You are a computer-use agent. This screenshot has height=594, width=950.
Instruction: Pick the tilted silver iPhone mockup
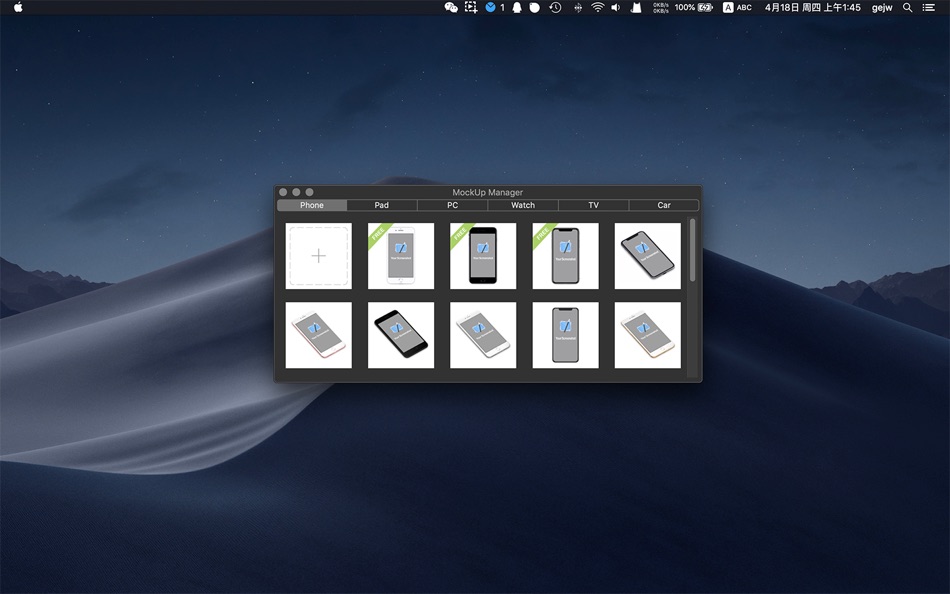pyautogui.click(x=483, y=335)
